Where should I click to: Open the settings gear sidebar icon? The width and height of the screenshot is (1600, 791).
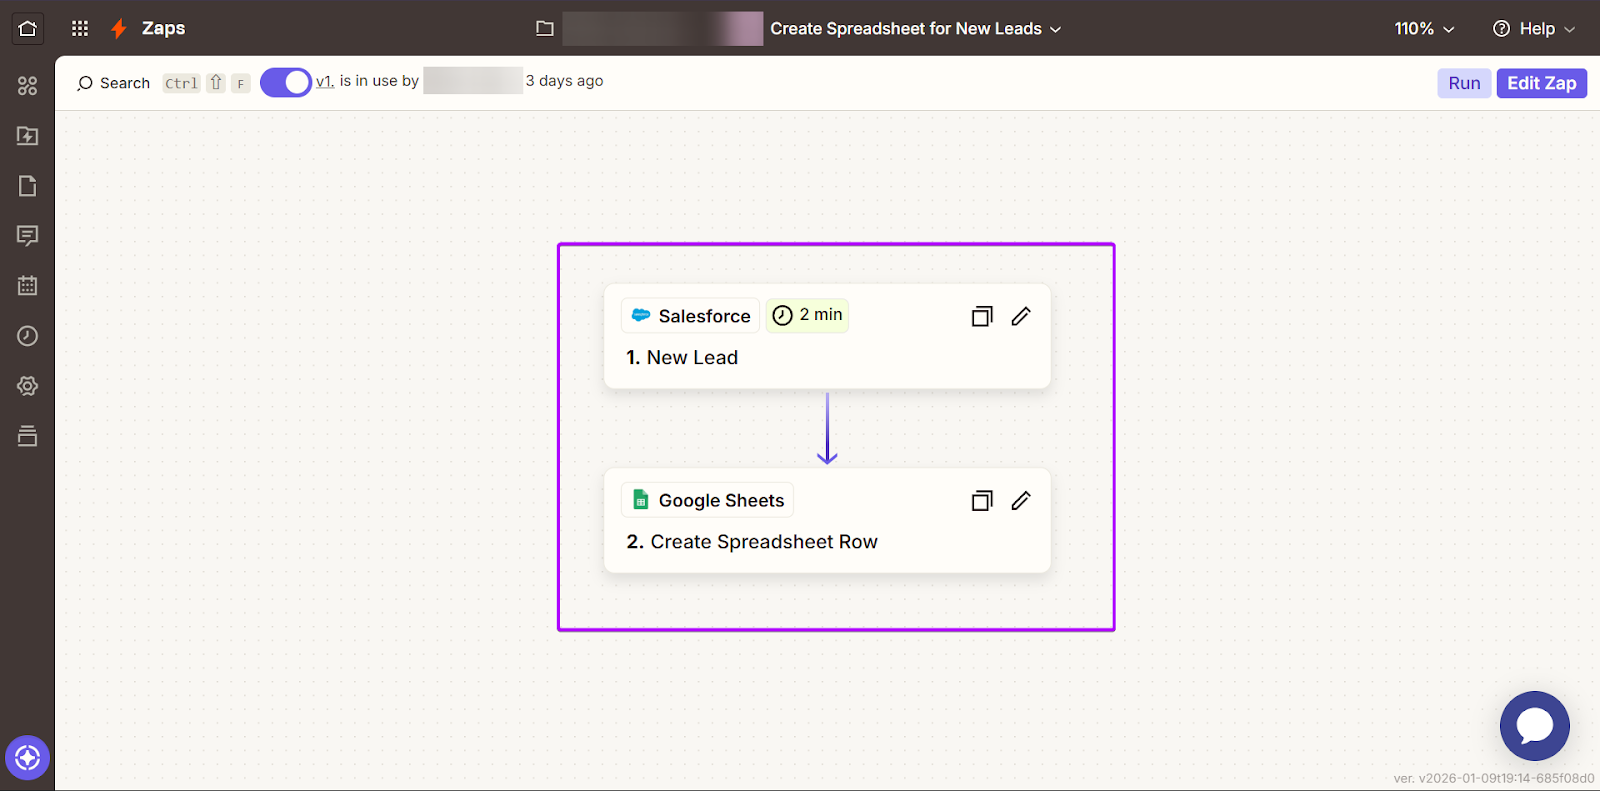point(28,386)
